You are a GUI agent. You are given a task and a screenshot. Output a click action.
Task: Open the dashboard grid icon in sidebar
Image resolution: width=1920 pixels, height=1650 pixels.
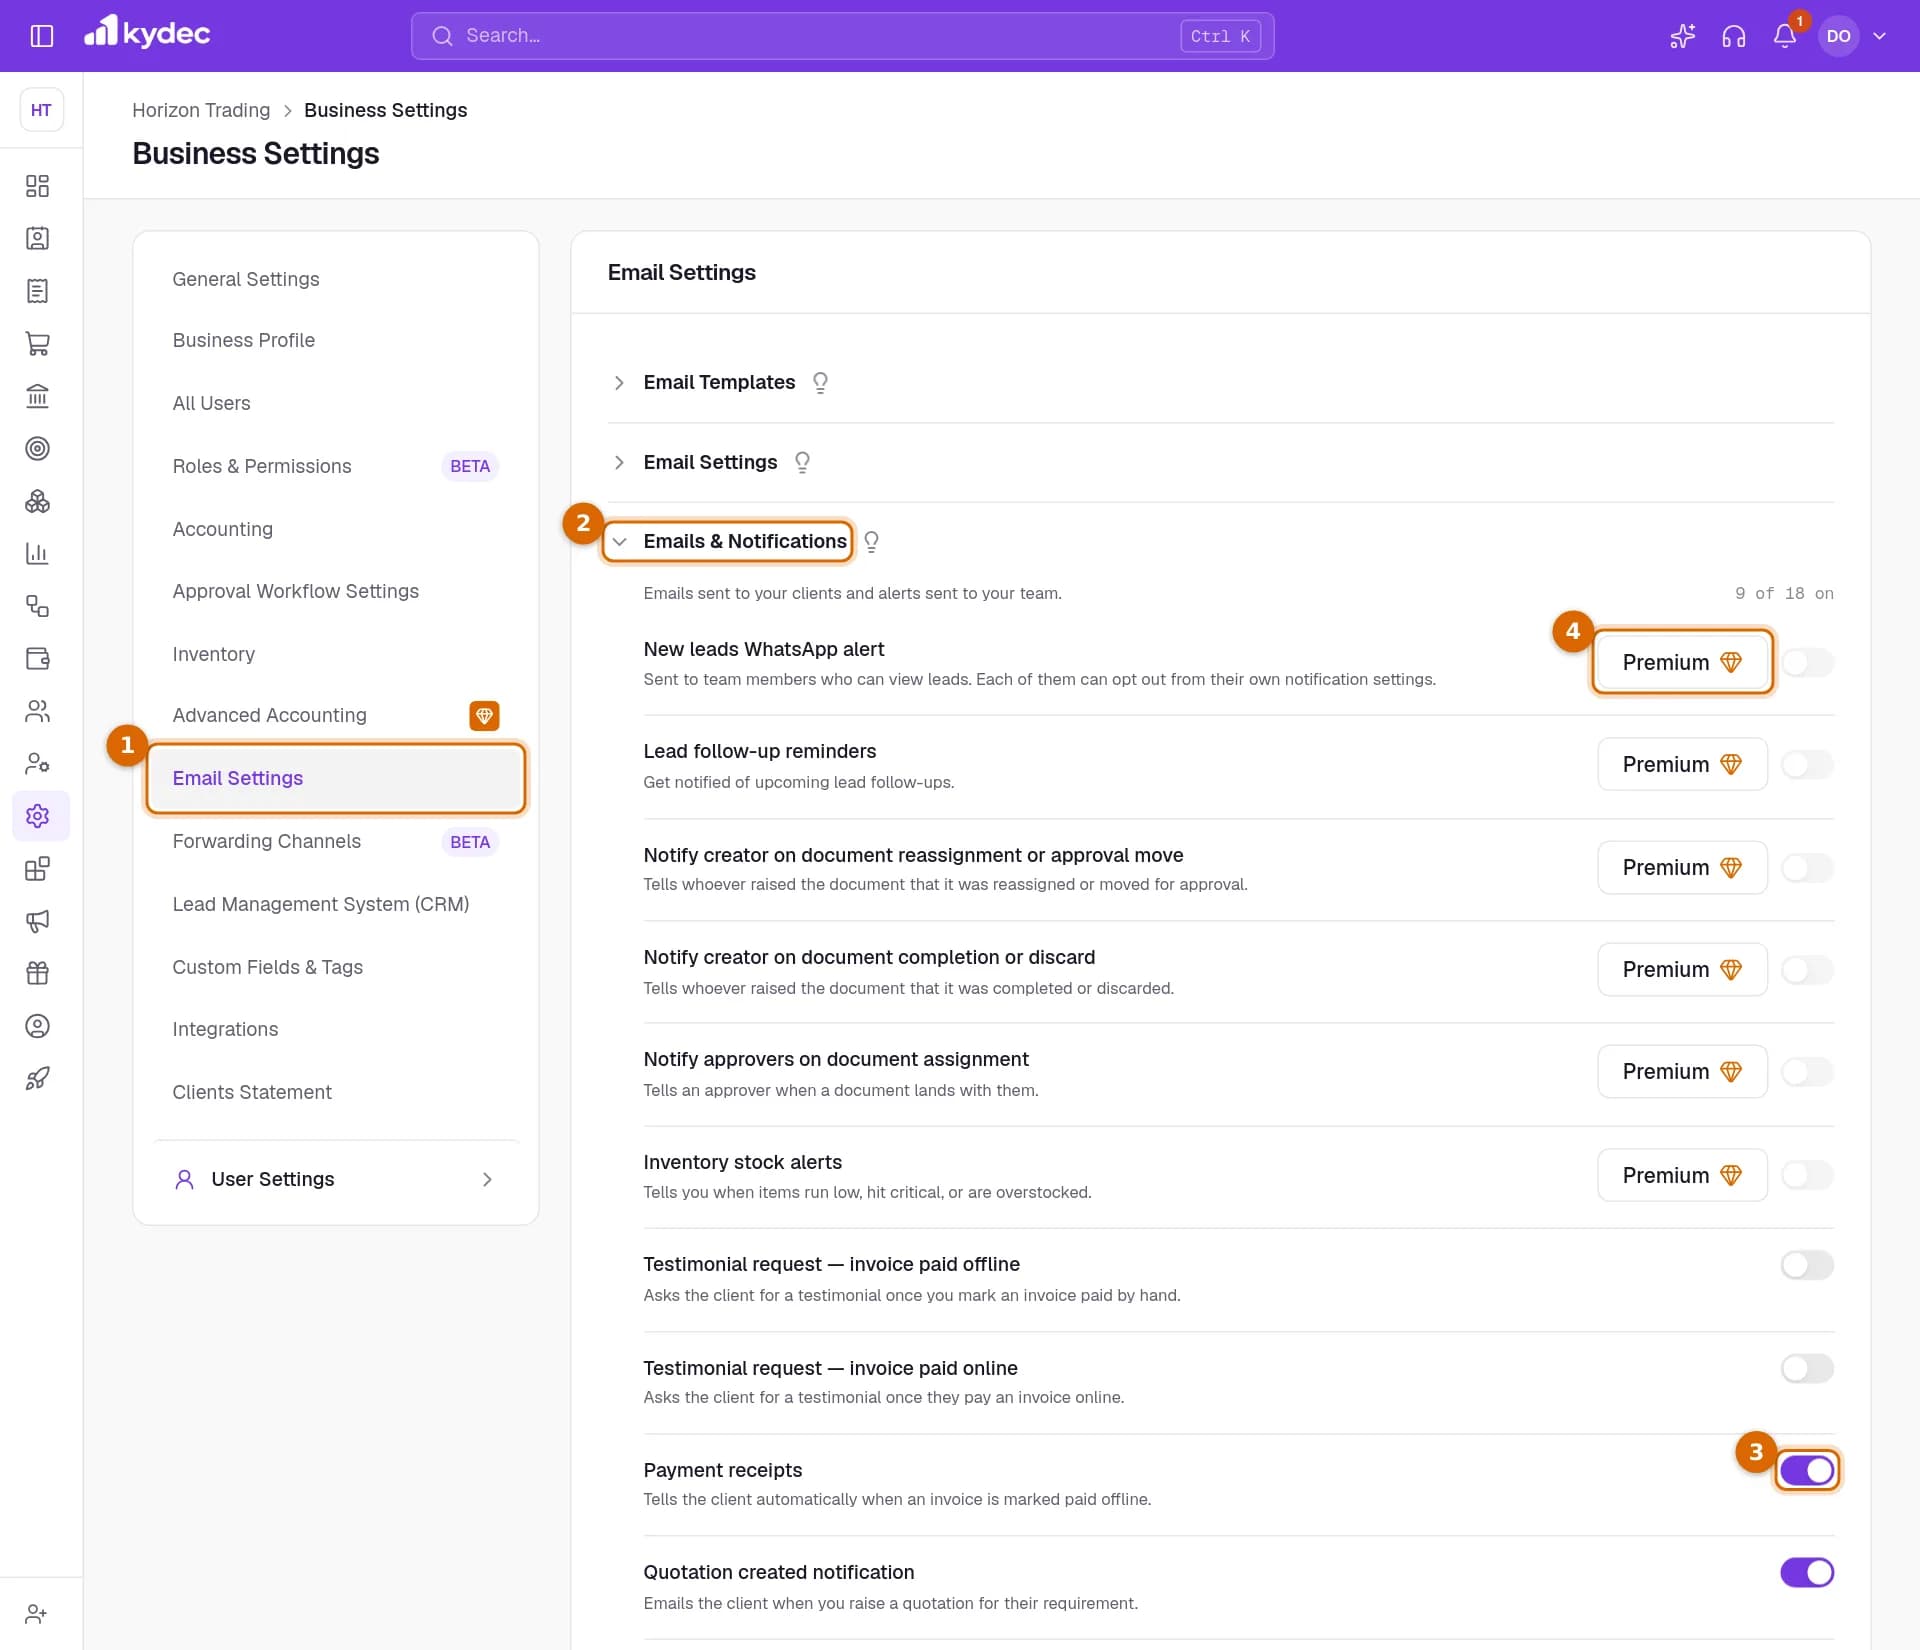[x=37, y=186]
